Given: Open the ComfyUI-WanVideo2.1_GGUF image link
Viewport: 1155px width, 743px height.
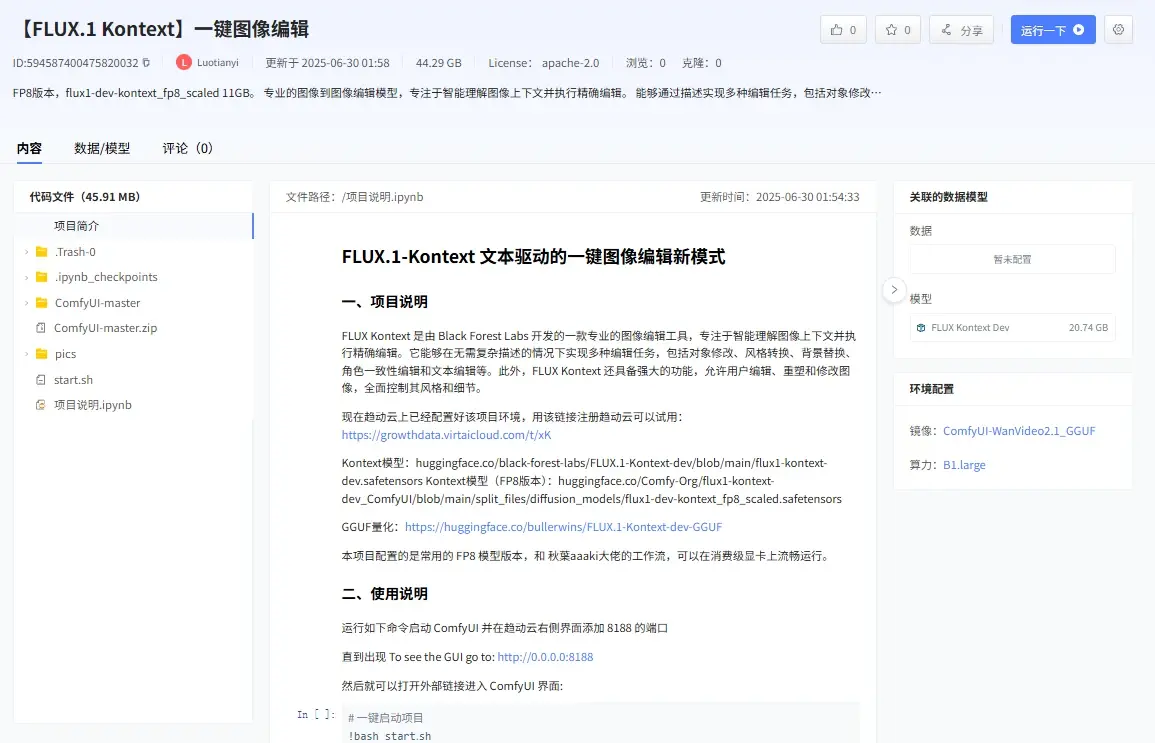Looking at the screenshot, I should [x=1019, y=431].
